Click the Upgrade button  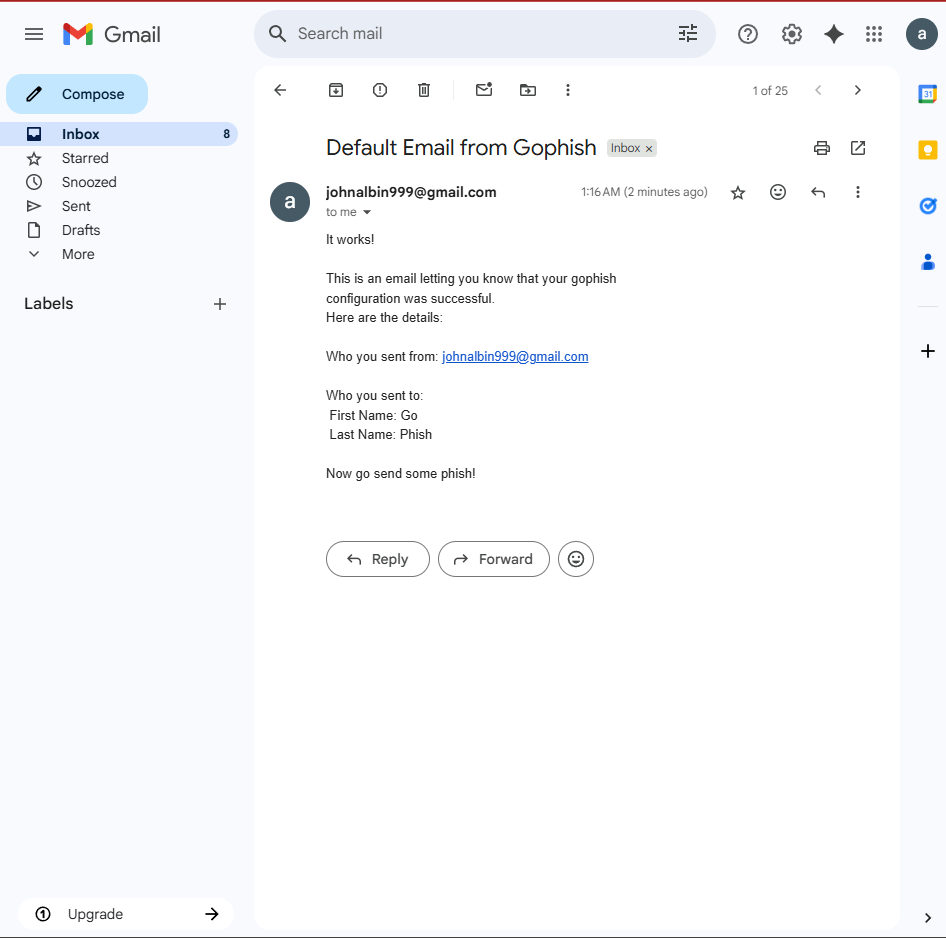126,914
